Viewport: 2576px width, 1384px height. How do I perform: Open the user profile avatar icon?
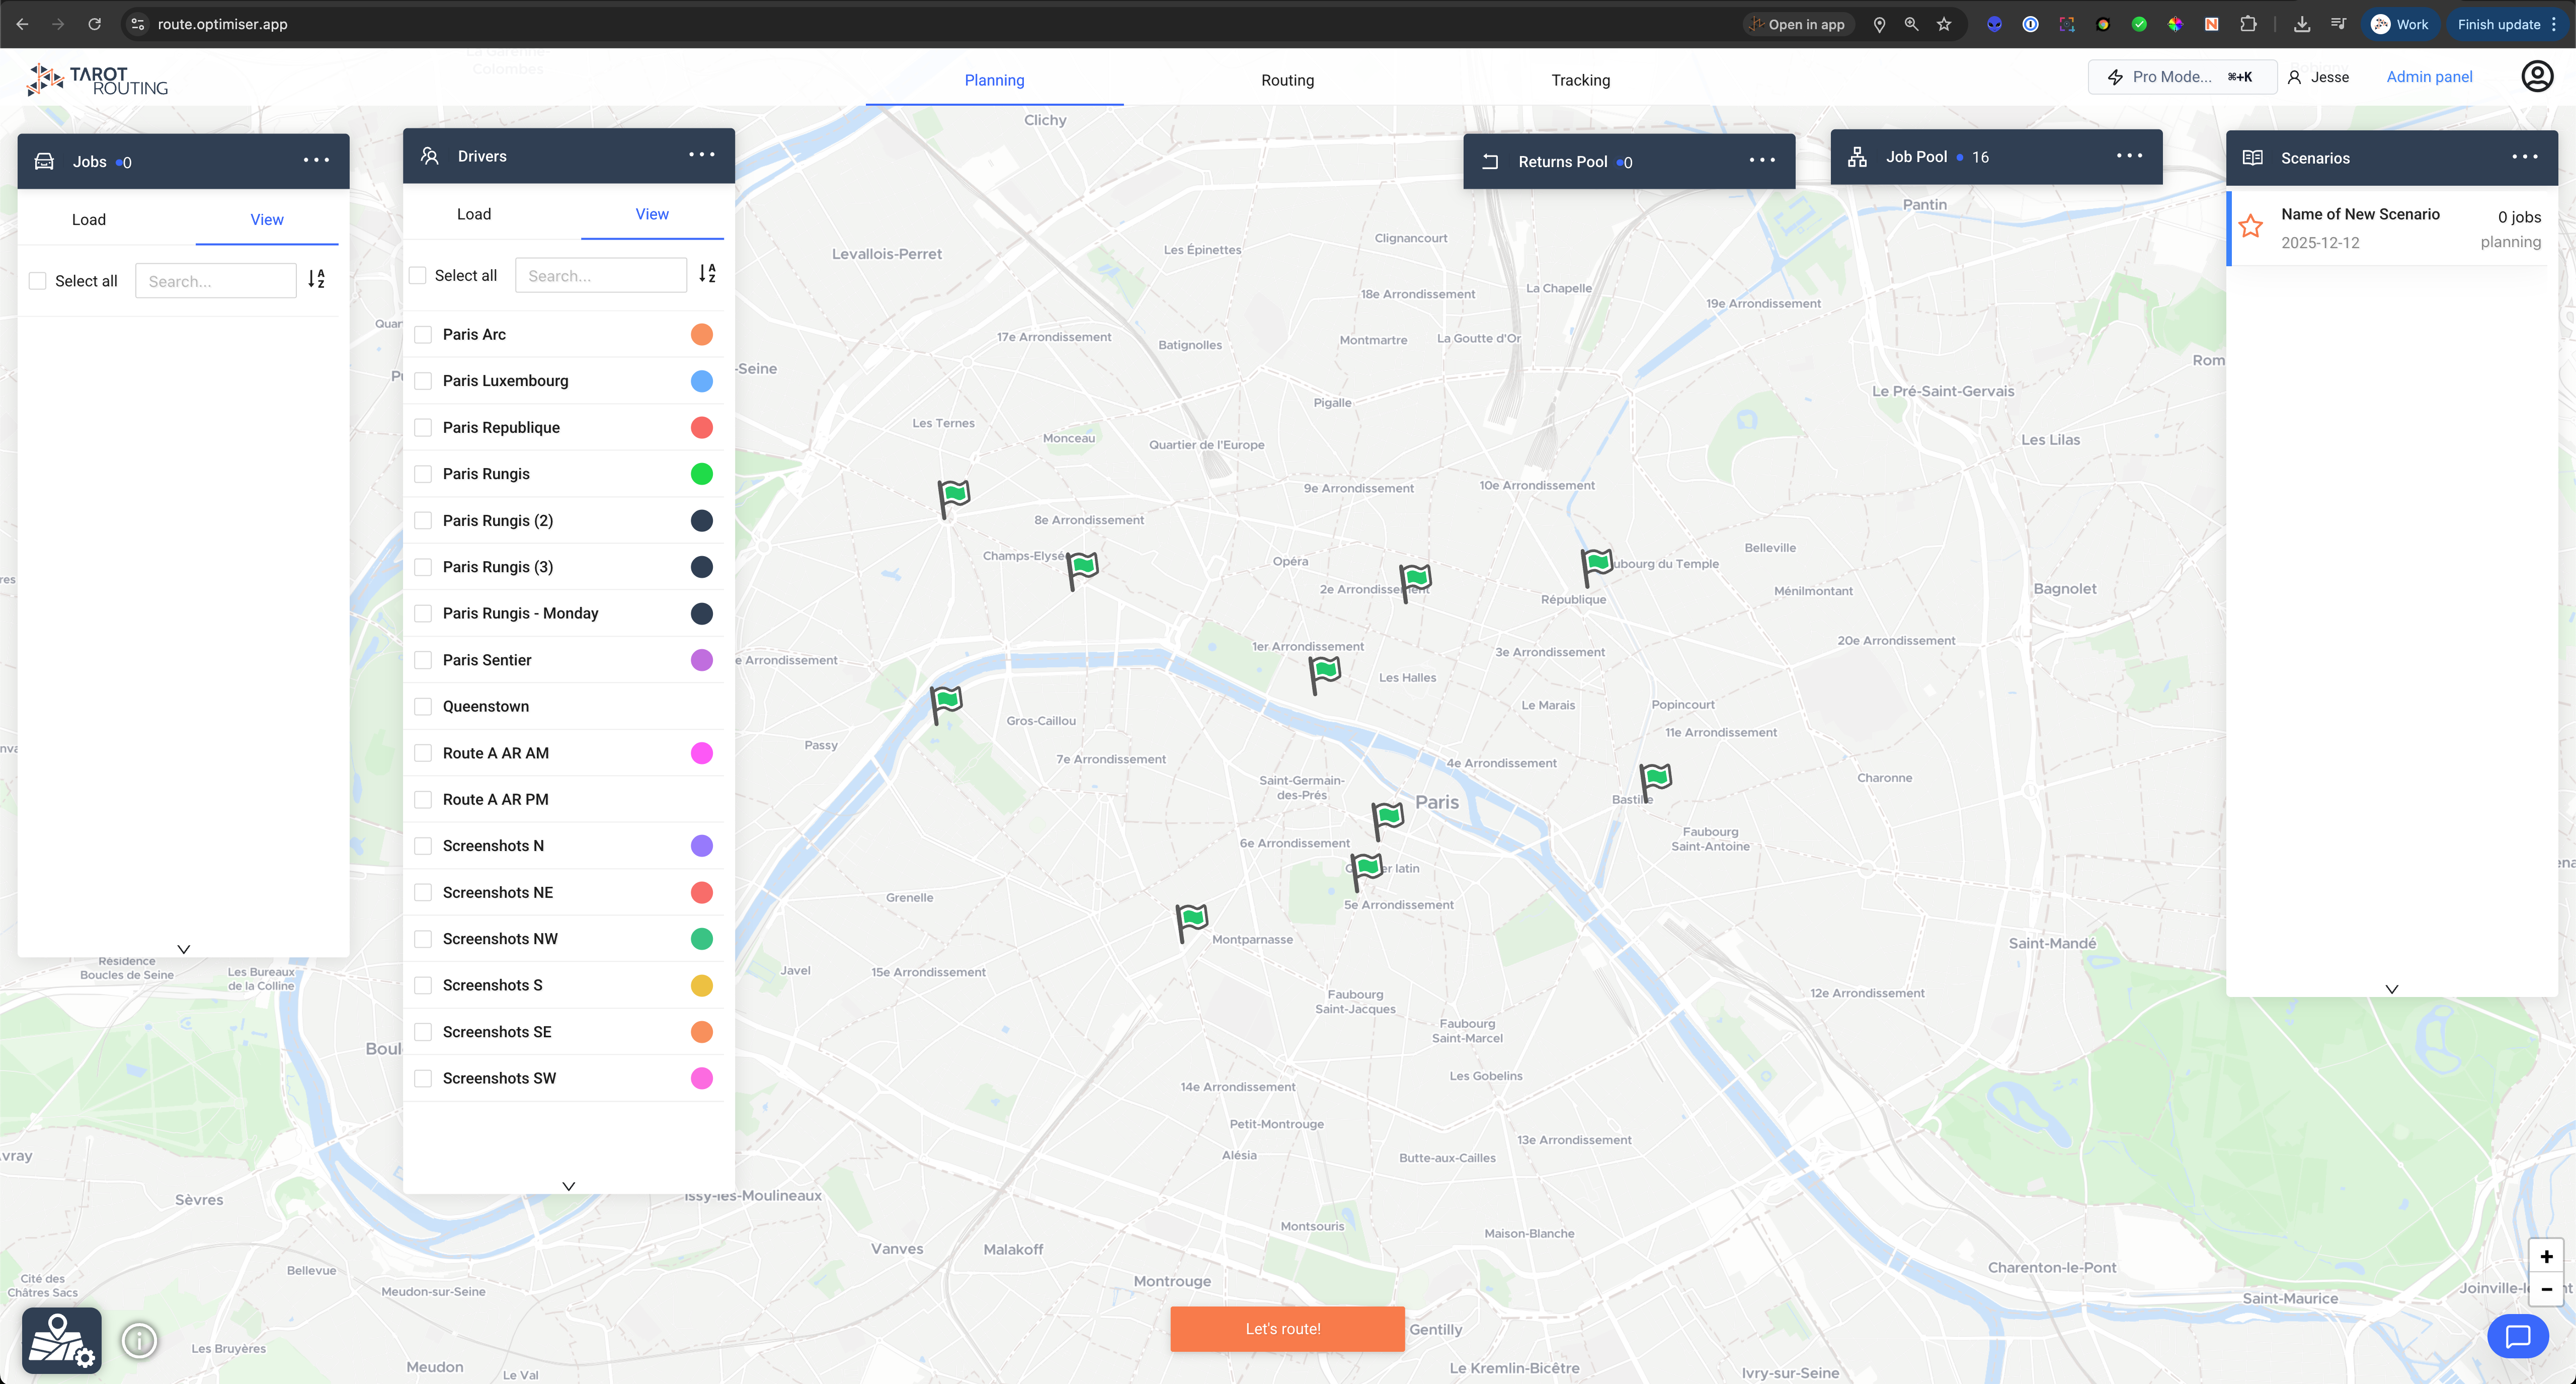(x=2536, y=77)
